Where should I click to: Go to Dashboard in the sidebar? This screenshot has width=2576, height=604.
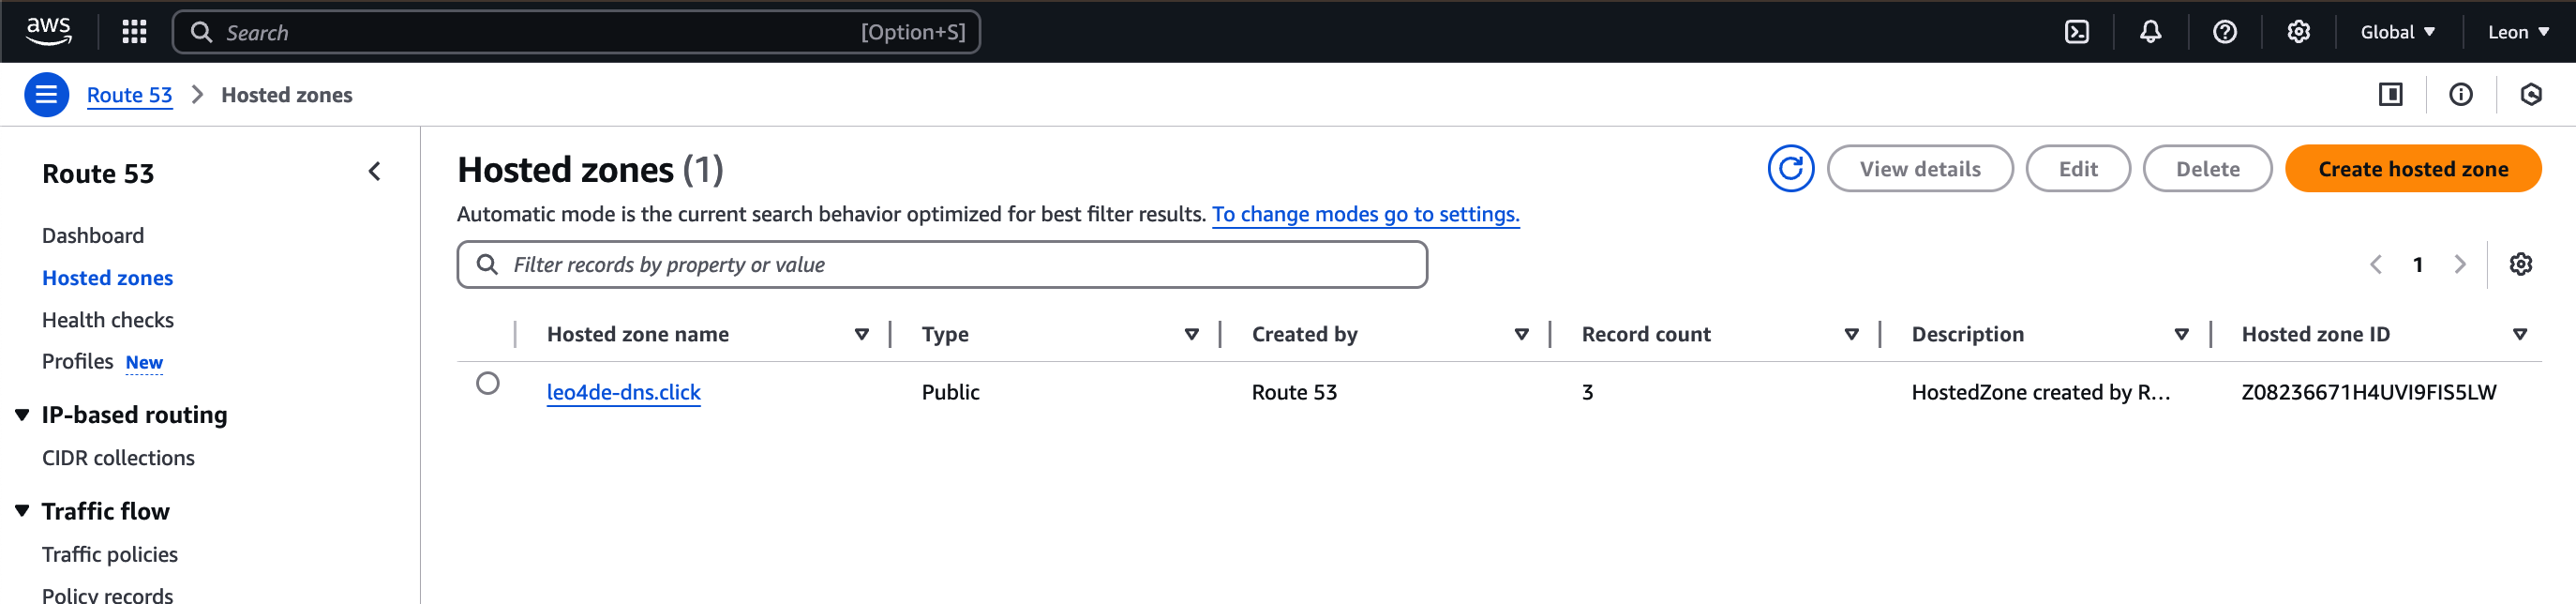(x=93, y=236)
